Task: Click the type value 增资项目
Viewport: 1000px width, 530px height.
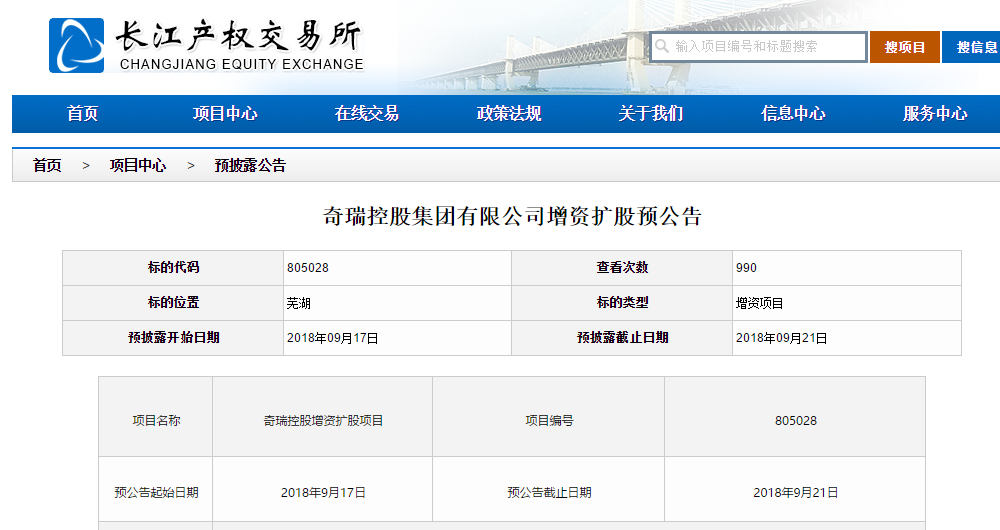Action: 760,304
